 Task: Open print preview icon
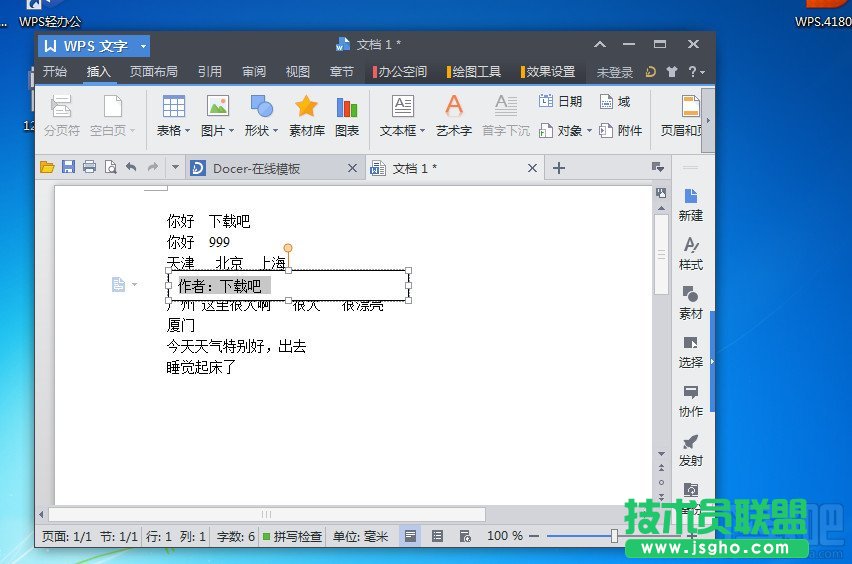(110, 167)
